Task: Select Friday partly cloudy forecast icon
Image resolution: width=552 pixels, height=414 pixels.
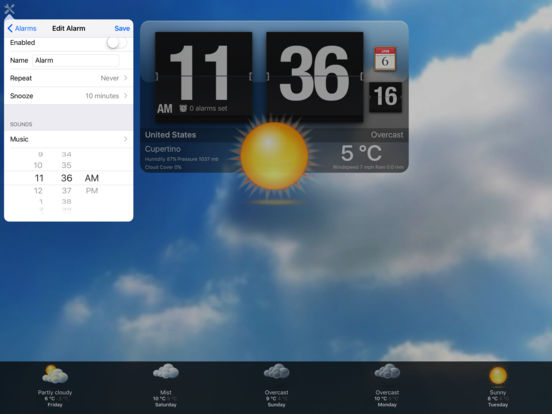Action: (55, 374)
